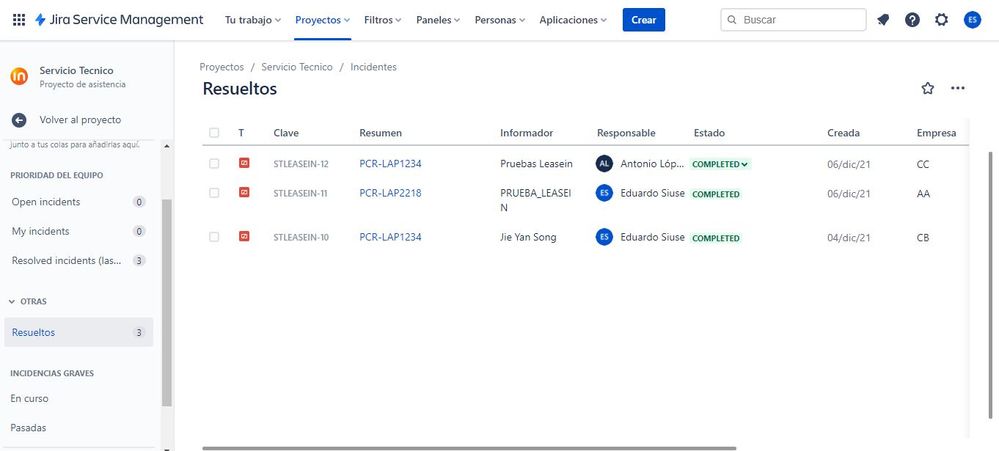Star the Resueltos queue
Screen dimensions: 999x451
(928, 89)
